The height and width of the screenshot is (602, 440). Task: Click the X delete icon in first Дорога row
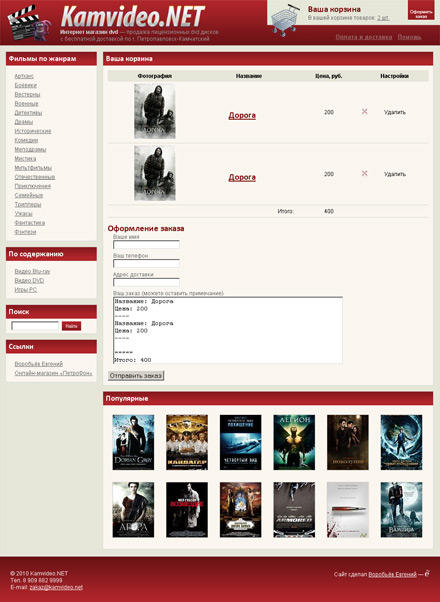coord(364,112)
